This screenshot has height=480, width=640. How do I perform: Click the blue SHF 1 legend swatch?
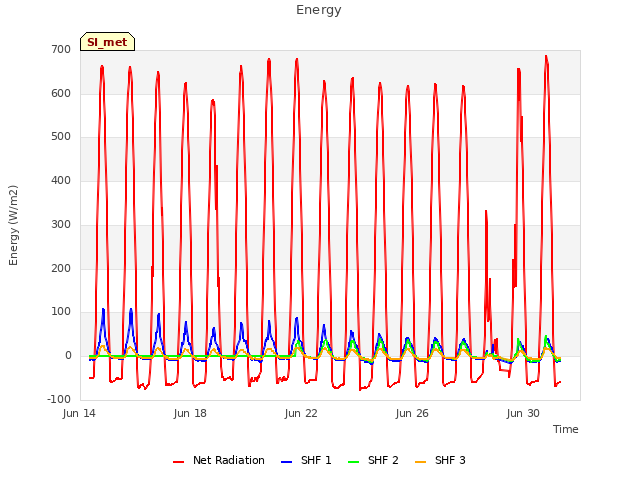tap(287, 462)
